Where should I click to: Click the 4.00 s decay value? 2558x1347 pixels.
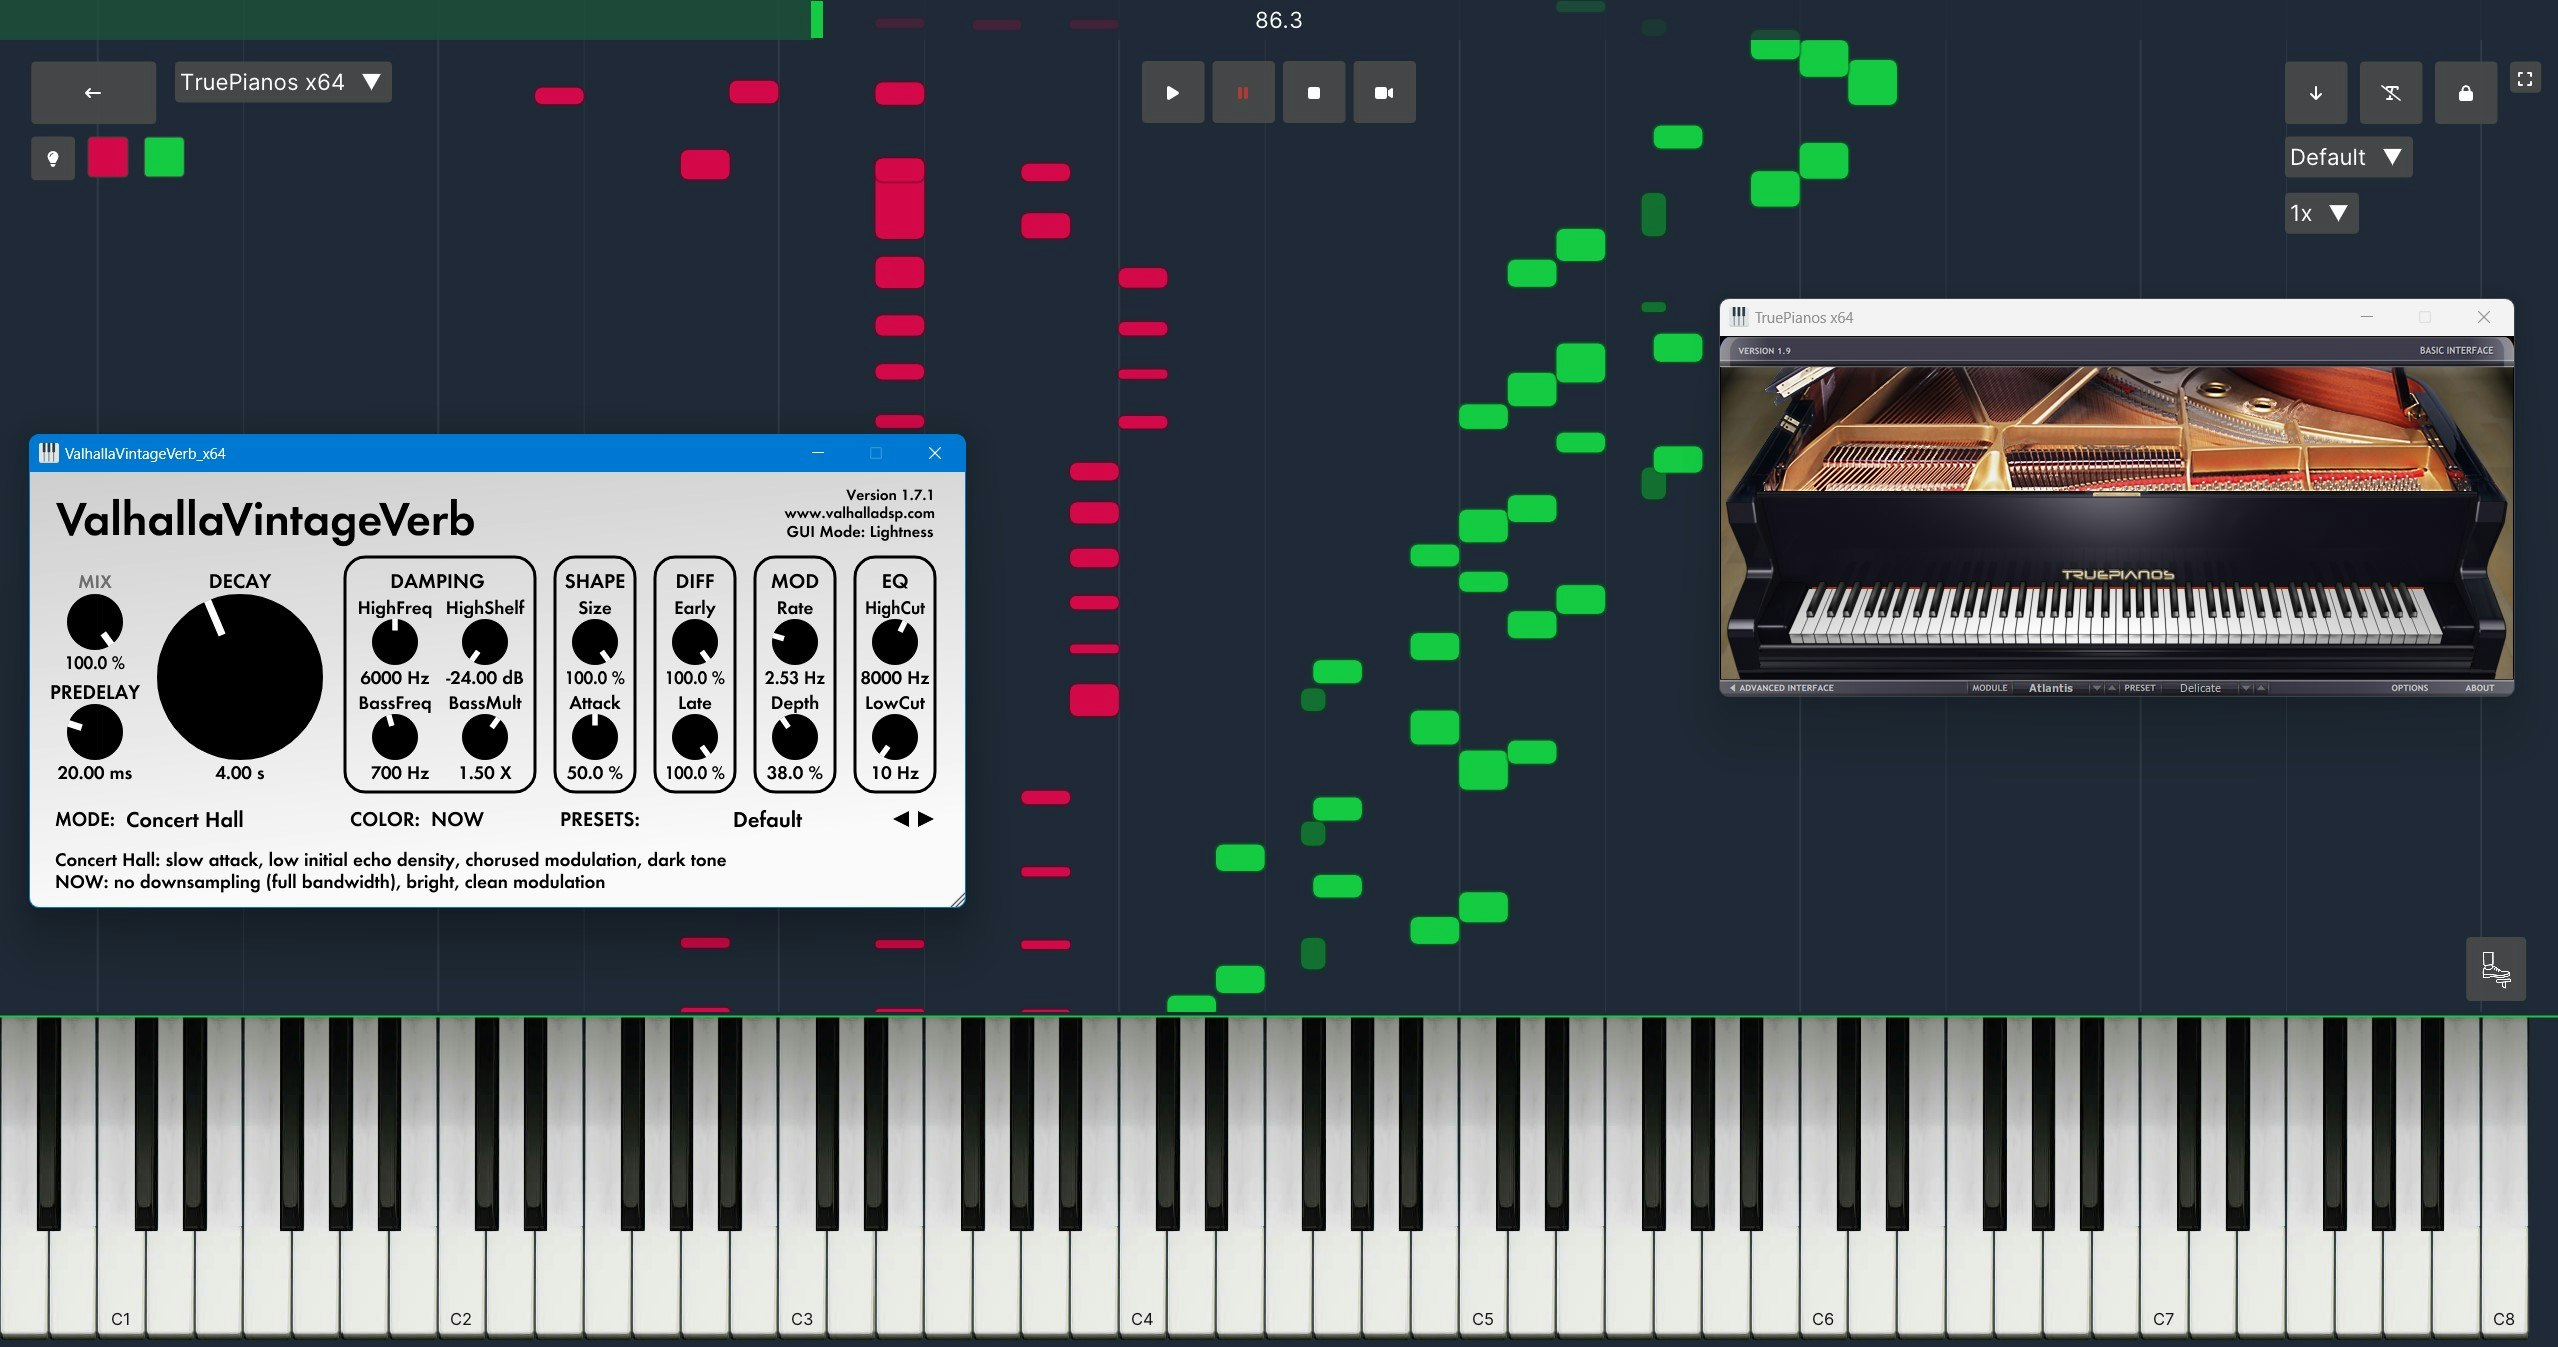click(x=240, y=773)
